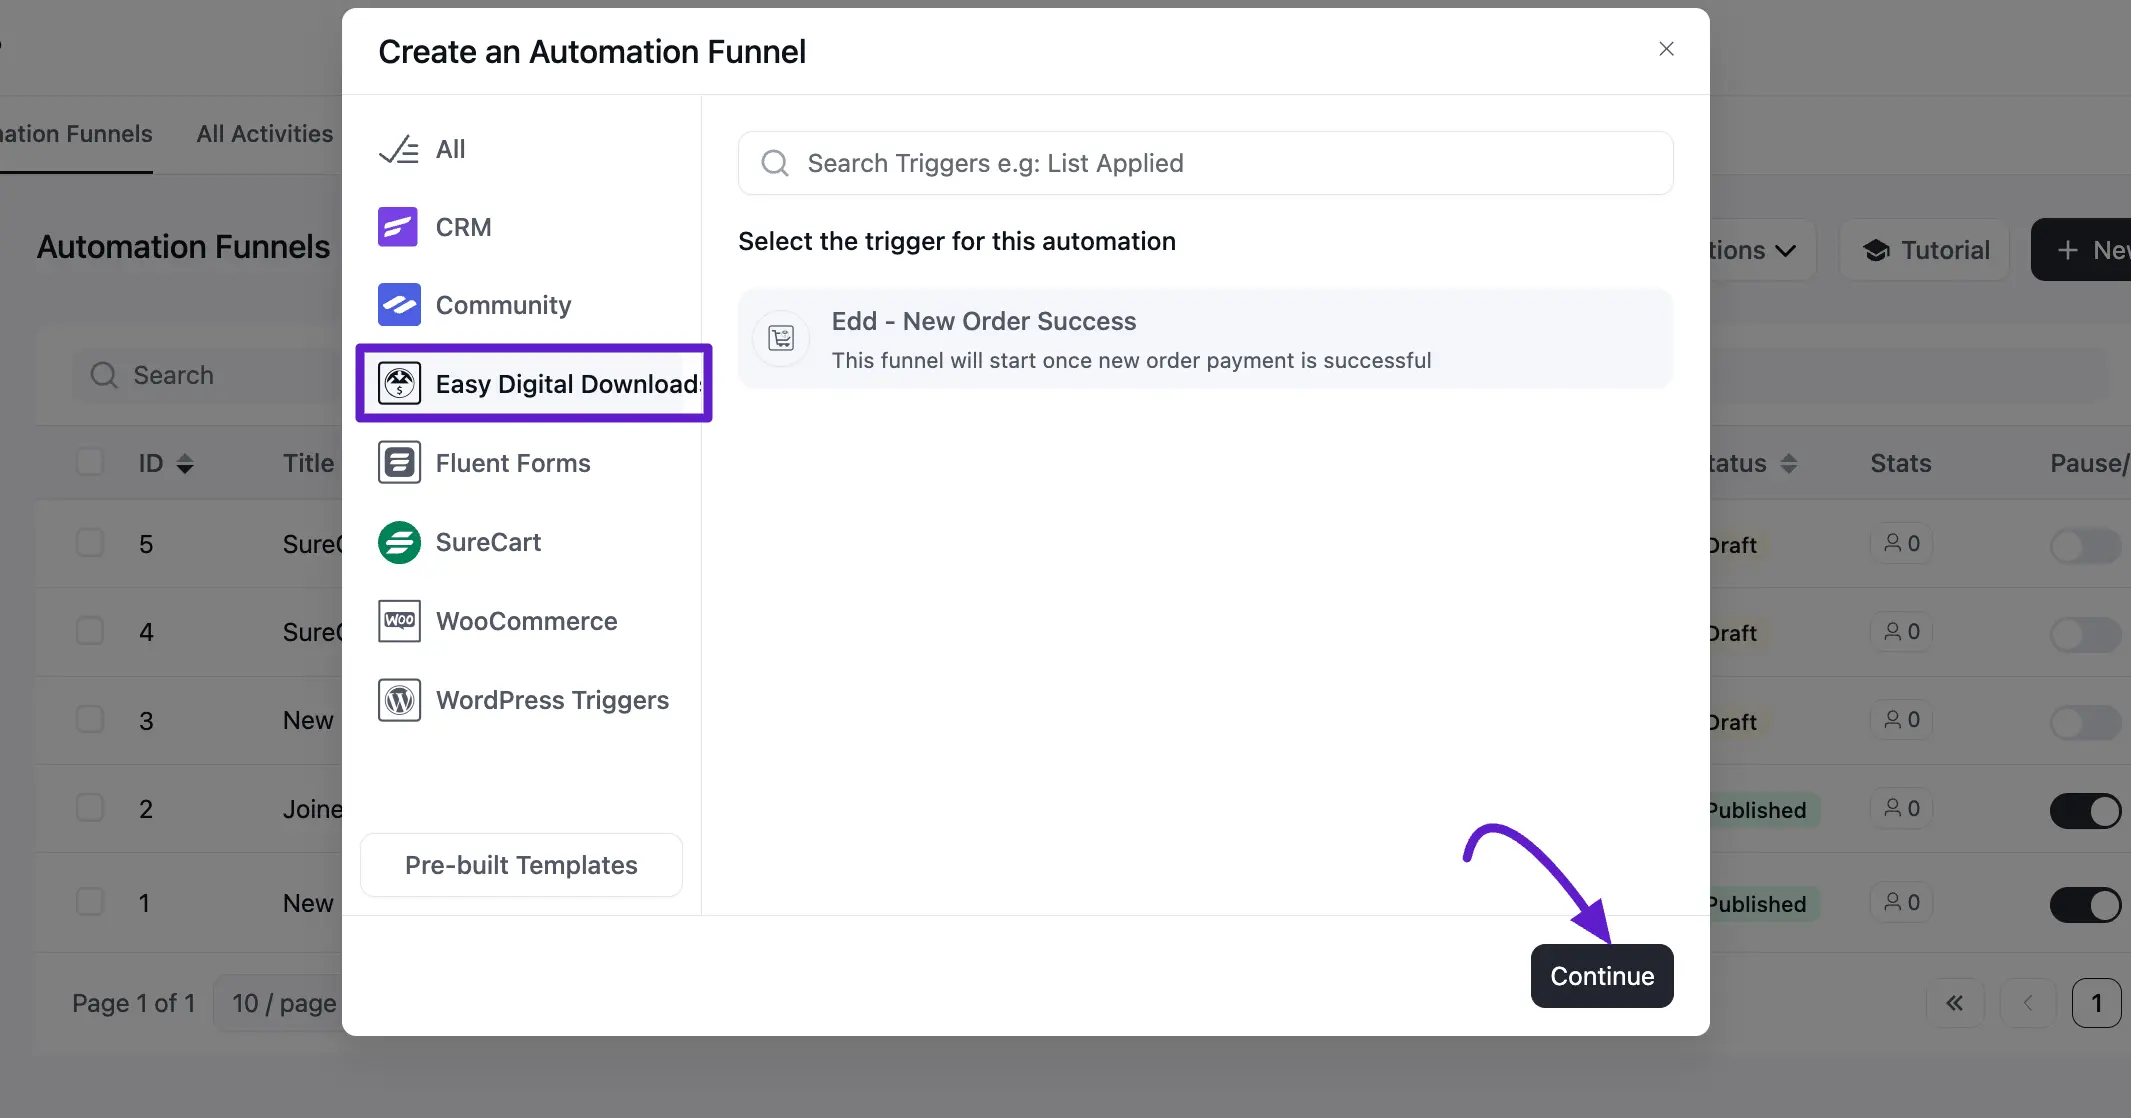The height and width of the screenshot is (1118, 2131).
Task: Click Continue to proceed with trigger
Action: (1602, 976)
